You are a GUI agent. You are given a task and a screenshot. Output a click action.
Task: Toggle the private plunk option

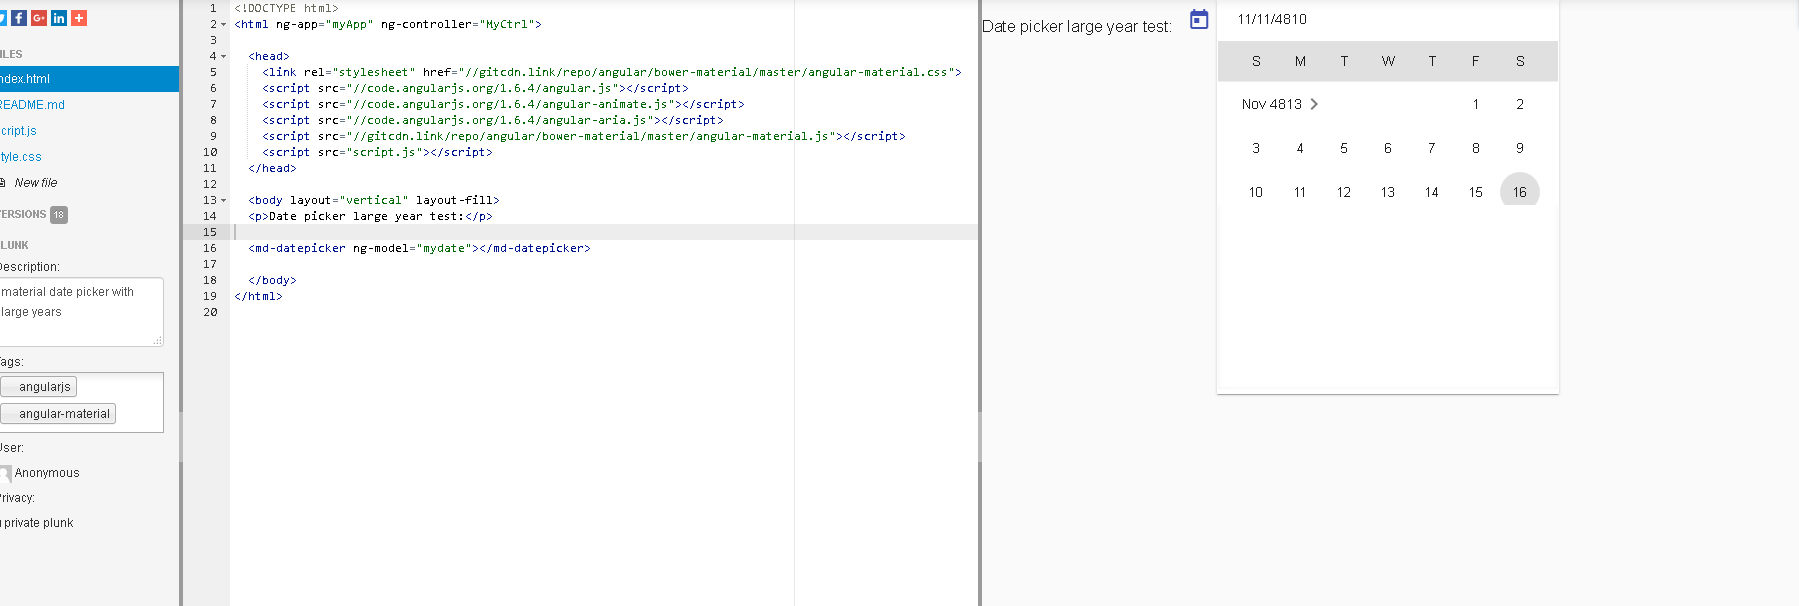tap(37, 523)
